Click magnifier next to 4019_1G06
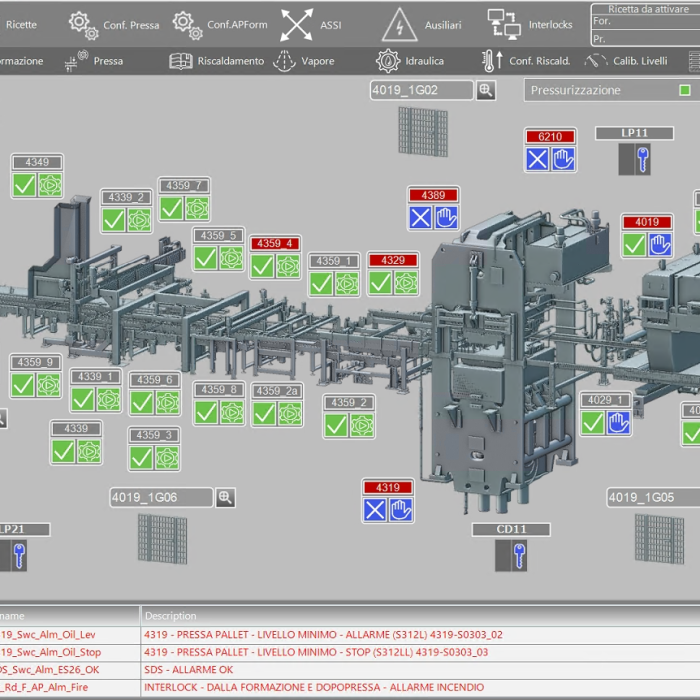 (x=226, y=497)
